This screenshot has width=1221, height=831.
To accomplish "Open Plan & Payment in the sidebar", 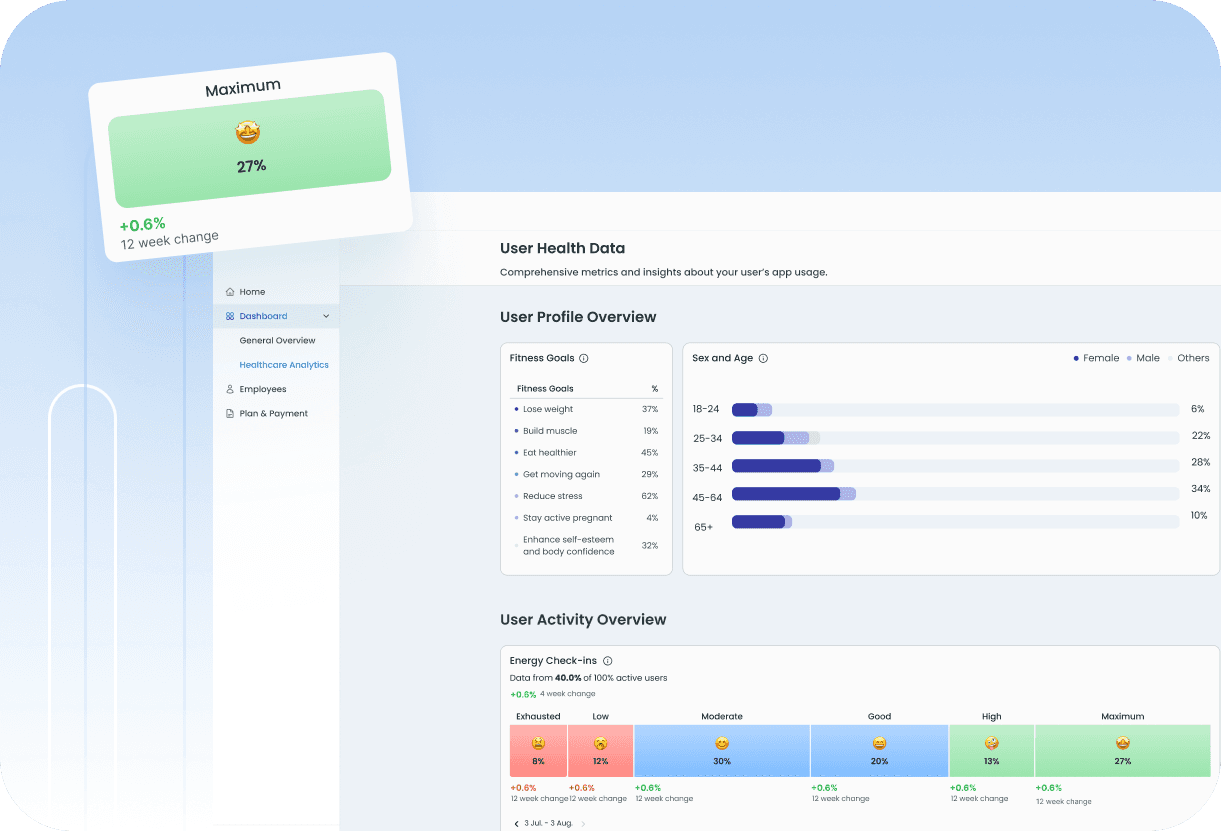I will 276,413.
